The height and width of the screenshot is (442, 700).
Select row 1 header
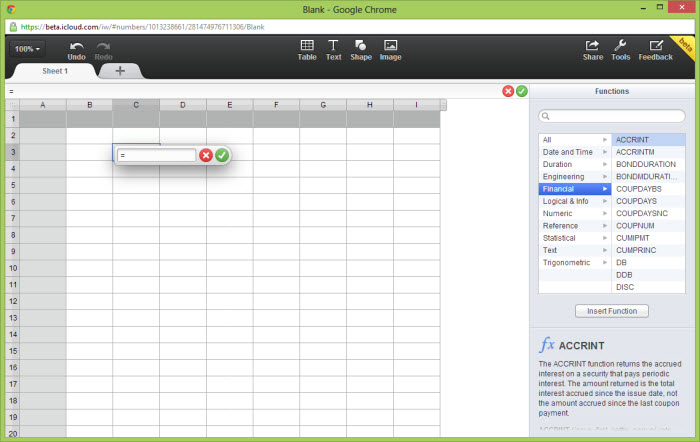[x=12, y=119]
